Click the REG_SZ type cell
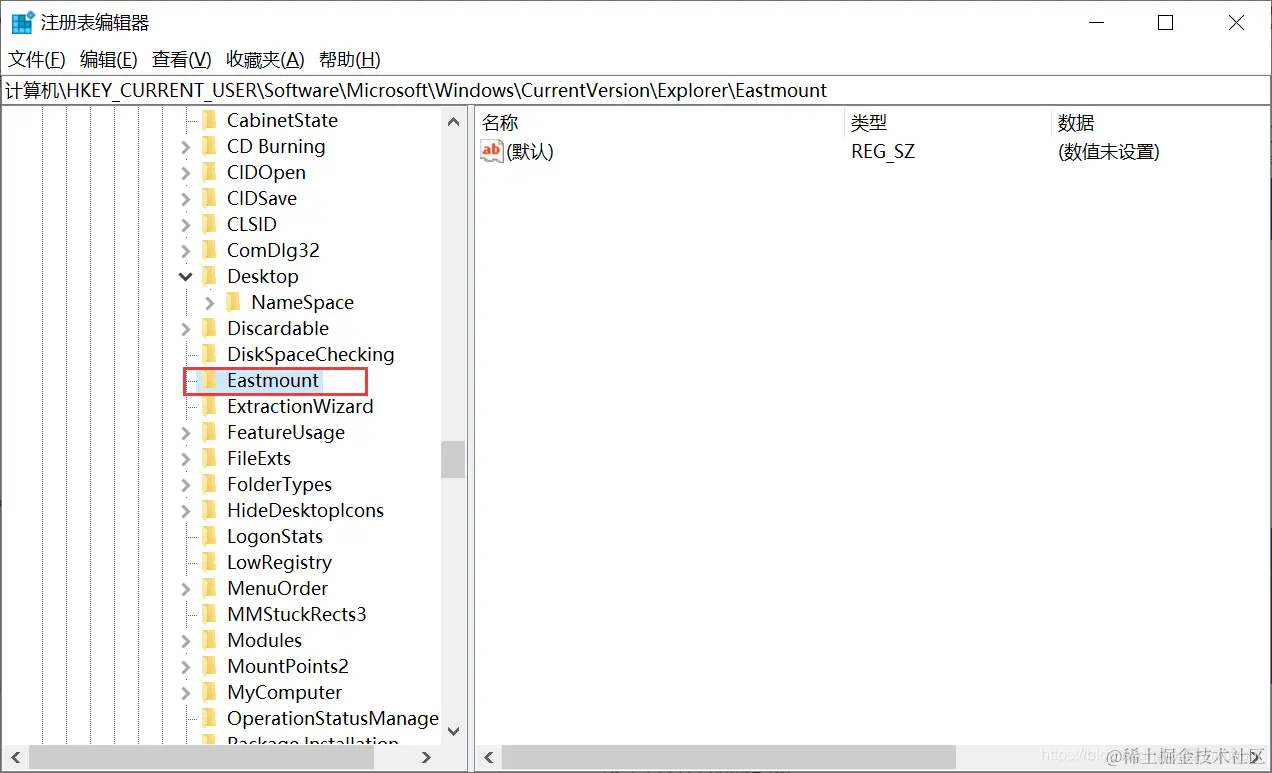1272x773 pixels. click(883, 152)
